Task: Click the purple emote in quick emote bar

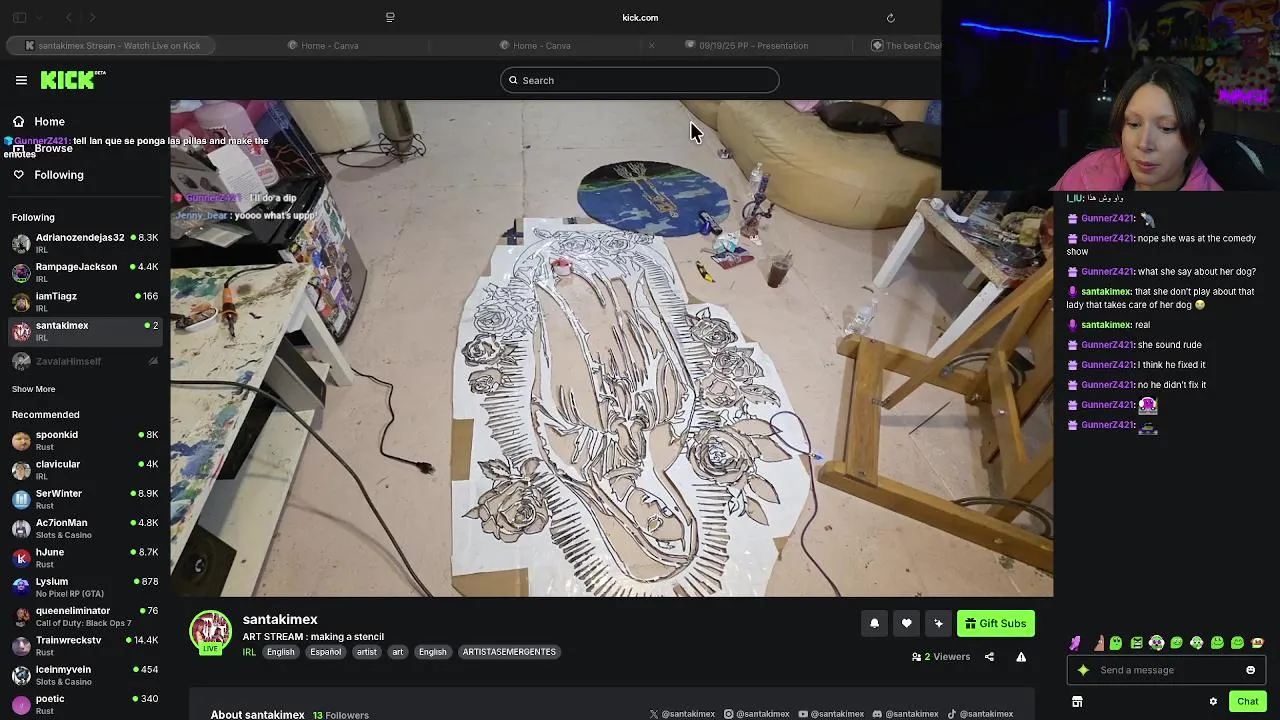Action: coord(1075,643)
